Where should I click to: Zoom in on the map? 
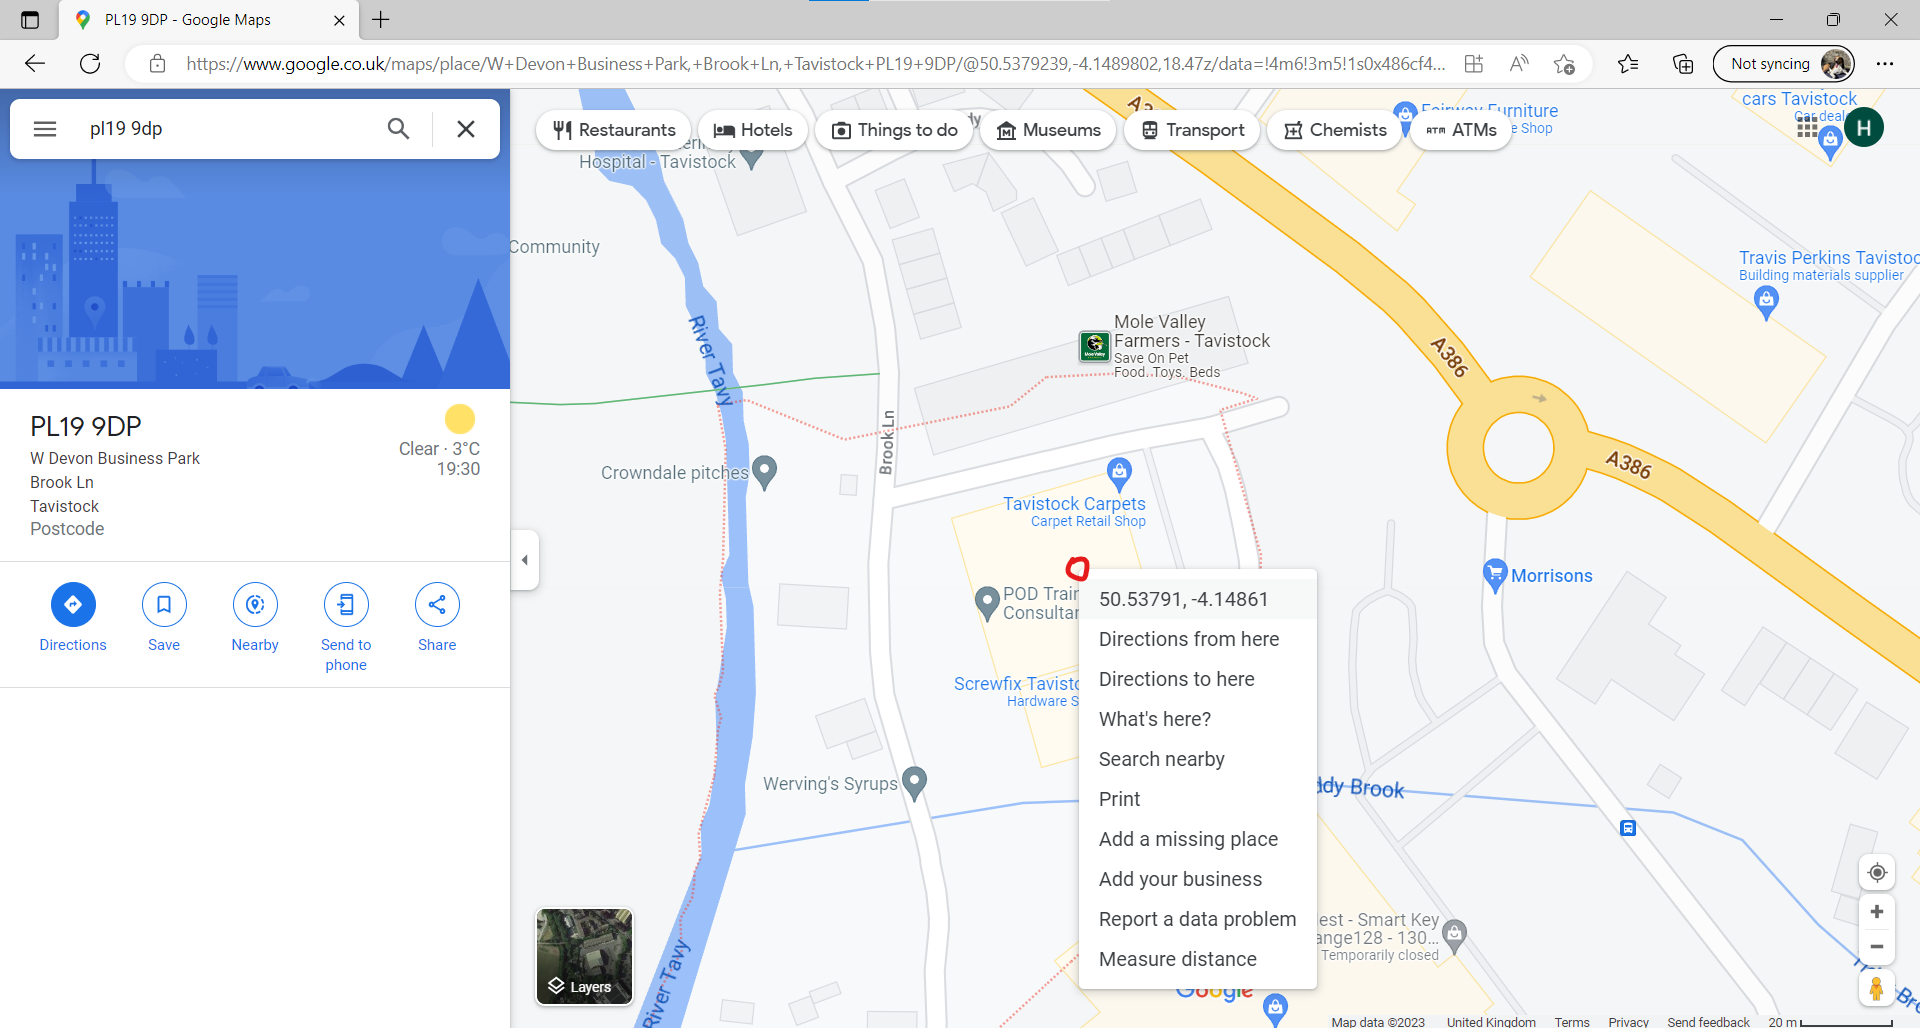pyautogui.click(x=1877, y=912)
